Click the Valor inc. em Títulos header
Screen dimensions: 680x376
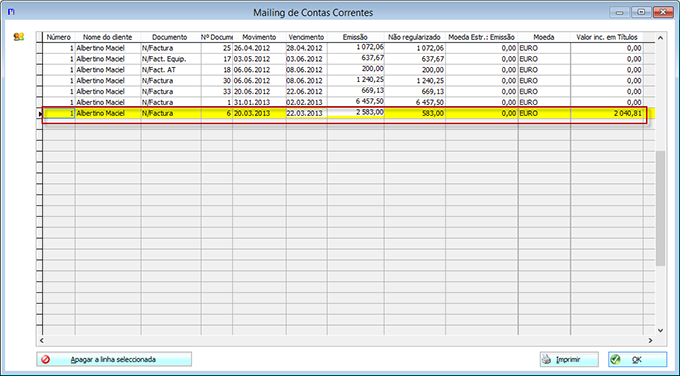(x=607, y=37)
